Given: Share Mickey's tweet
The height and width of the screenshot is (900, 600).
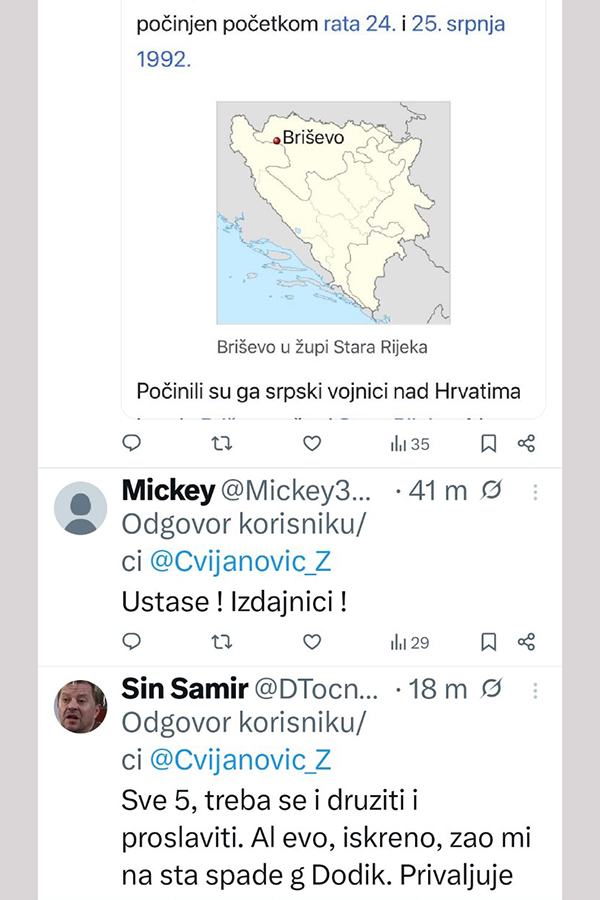Looking at the screenshot, I should [x=527, y=641].
